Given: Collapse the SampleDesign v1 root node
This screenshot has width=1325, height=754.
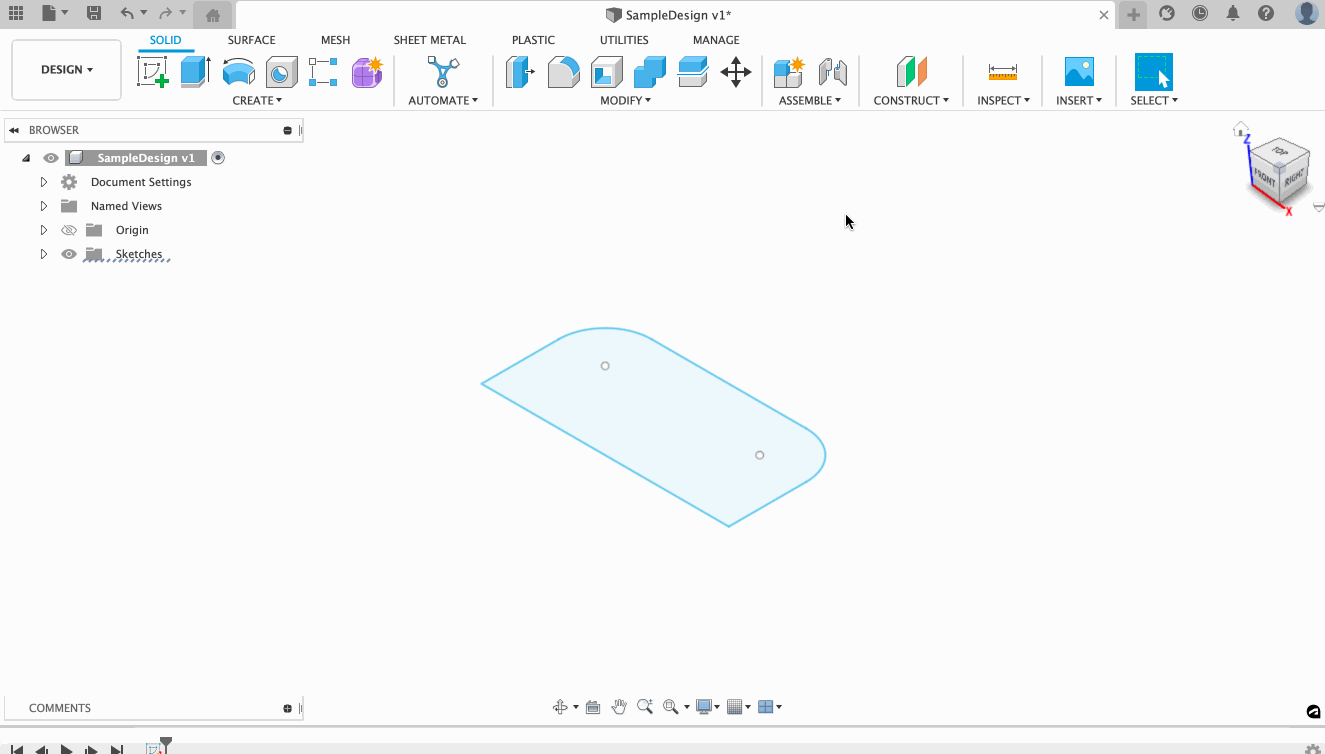Looking at the screenshot, I should coord(26,158).
